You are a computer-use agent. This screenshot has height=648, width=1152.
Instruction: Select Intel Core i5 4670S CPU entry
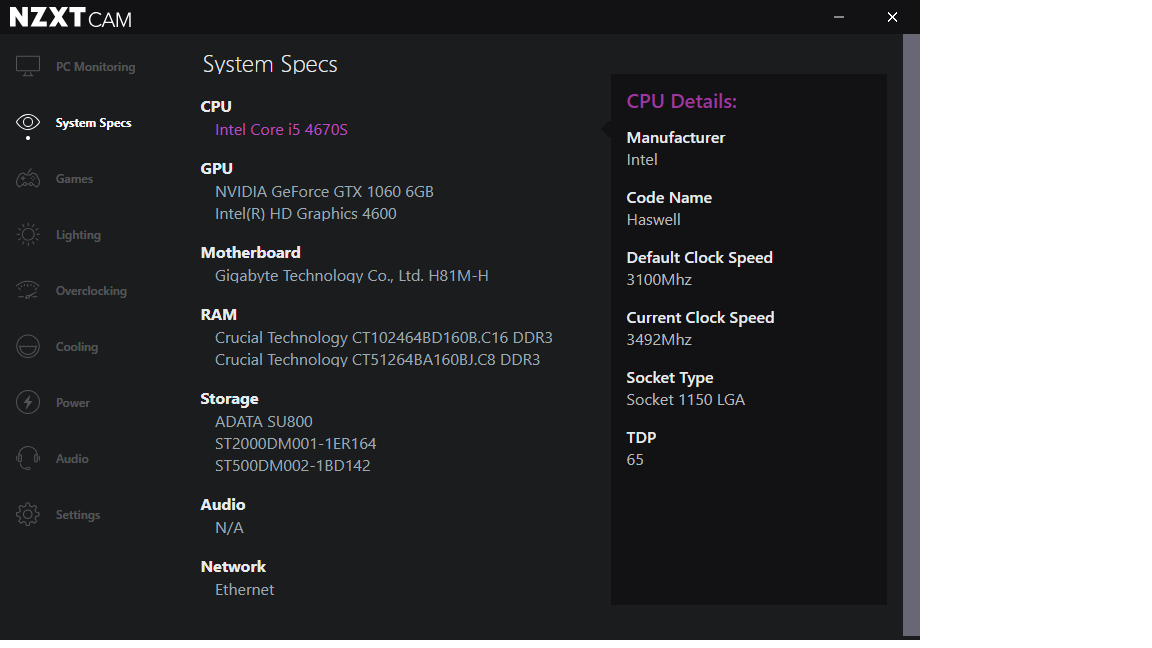coord(281,129)
